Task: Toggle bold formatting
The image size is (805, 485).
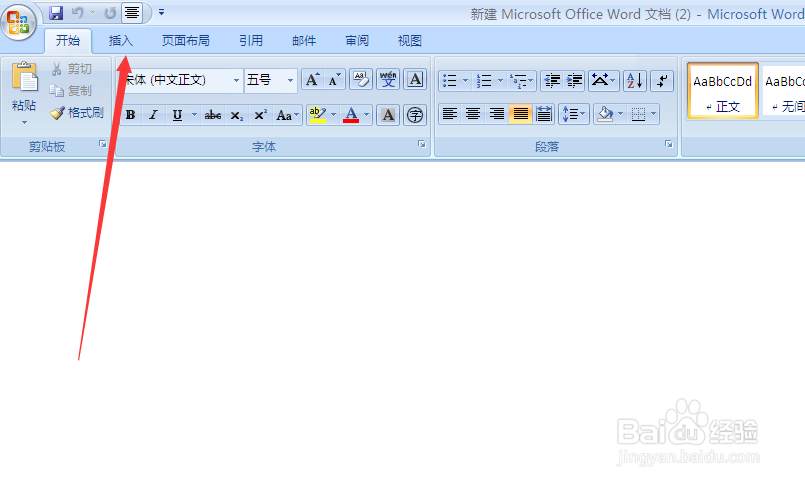Action: click(131, 115)
